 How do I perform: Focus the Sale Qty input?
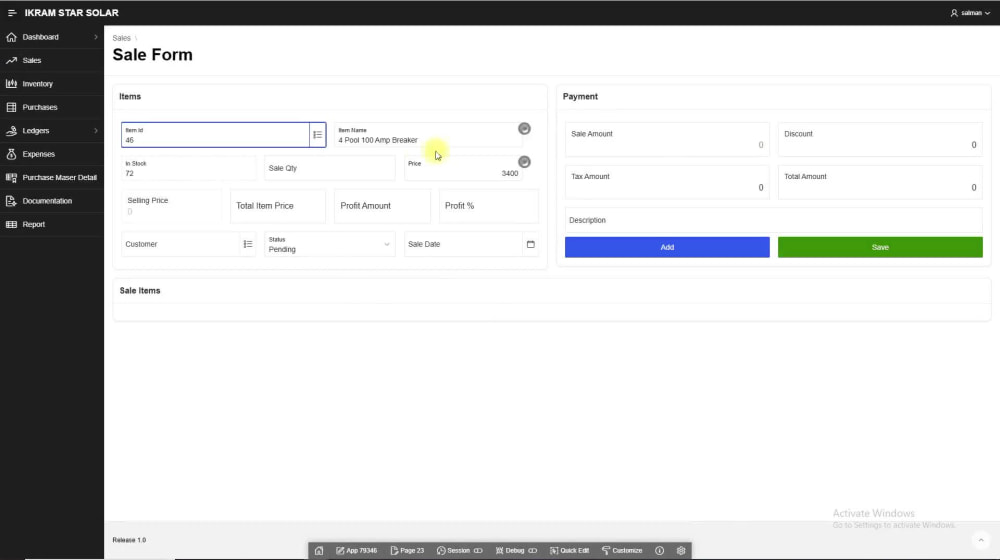pyautogui.click(x=329, y=168)
